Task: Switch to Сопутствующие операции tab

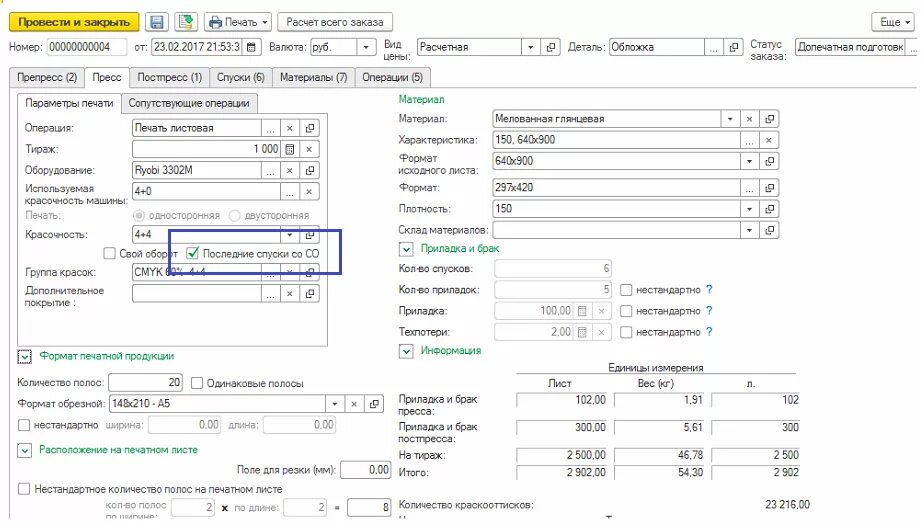Action: tap(189, 103)
